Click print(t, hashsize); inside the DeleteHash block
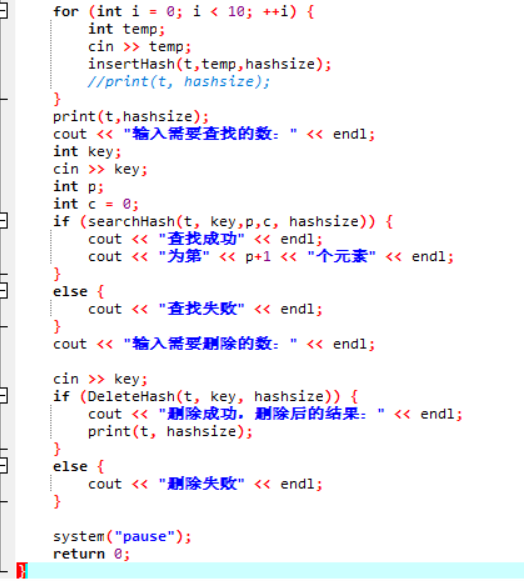524x581 pixels. [x=170, y=432]
